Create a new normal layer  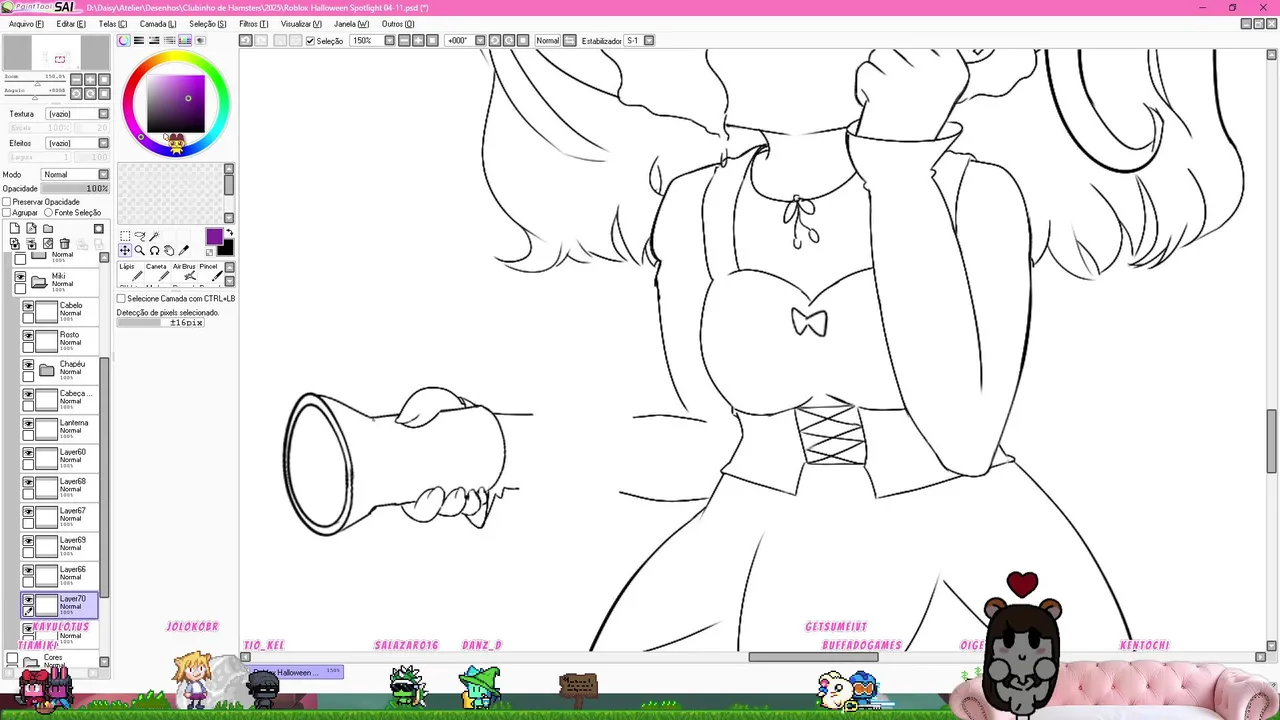click(15, 229)
